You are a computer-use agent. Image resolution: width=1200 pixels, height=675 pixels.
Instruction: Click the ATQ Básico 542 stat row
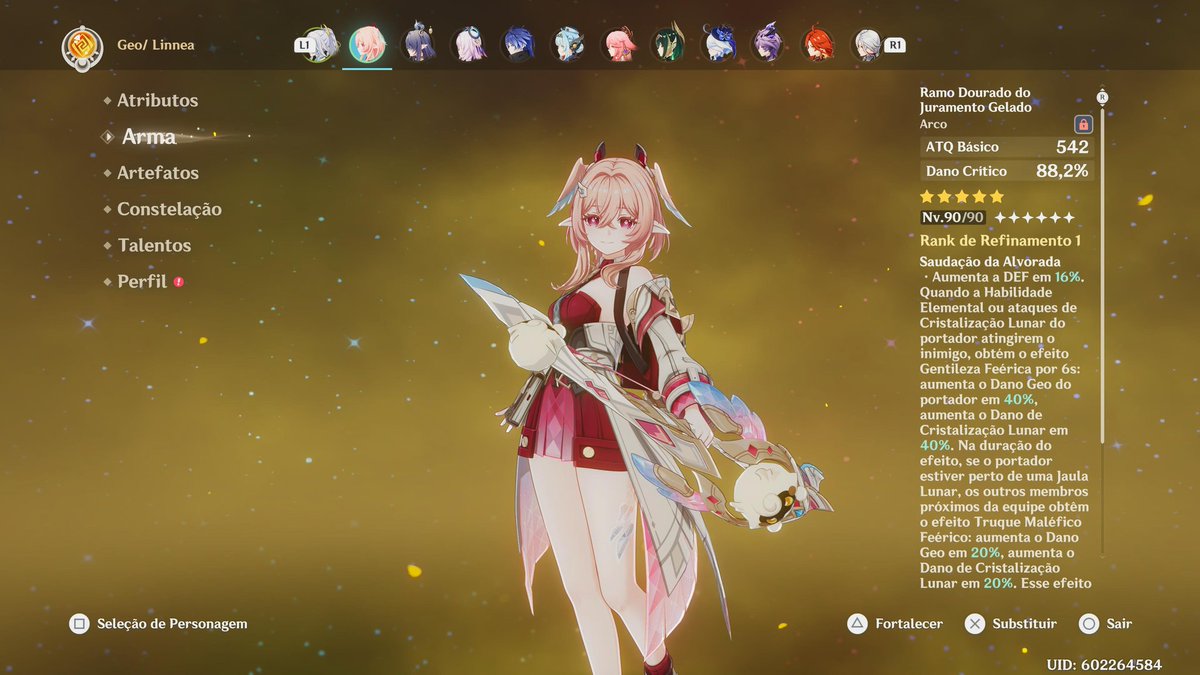(1007, 147)
